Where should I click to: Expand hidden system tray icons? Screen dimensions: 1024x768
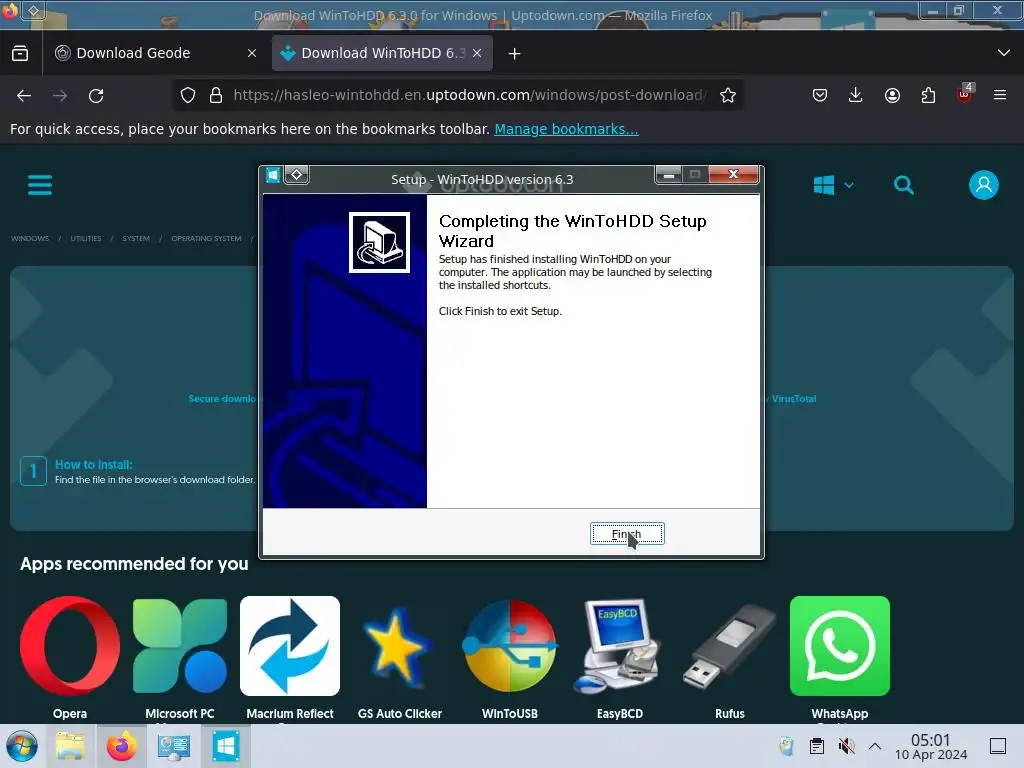pyautogui.click(x=875, y=746)
